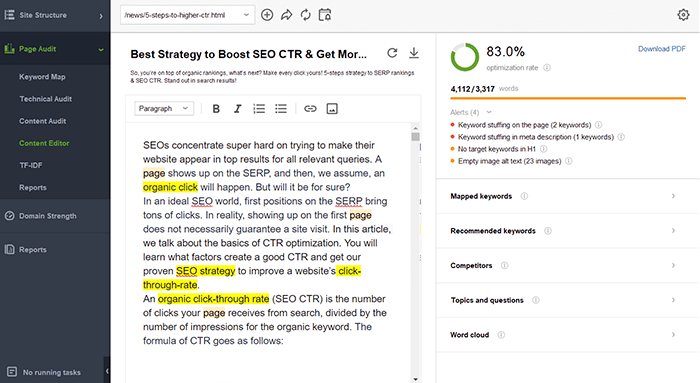Image resolution: width=700 pixels, height=383 pixels.
Task: Click the orange word count bar
Action: point(568,98)
